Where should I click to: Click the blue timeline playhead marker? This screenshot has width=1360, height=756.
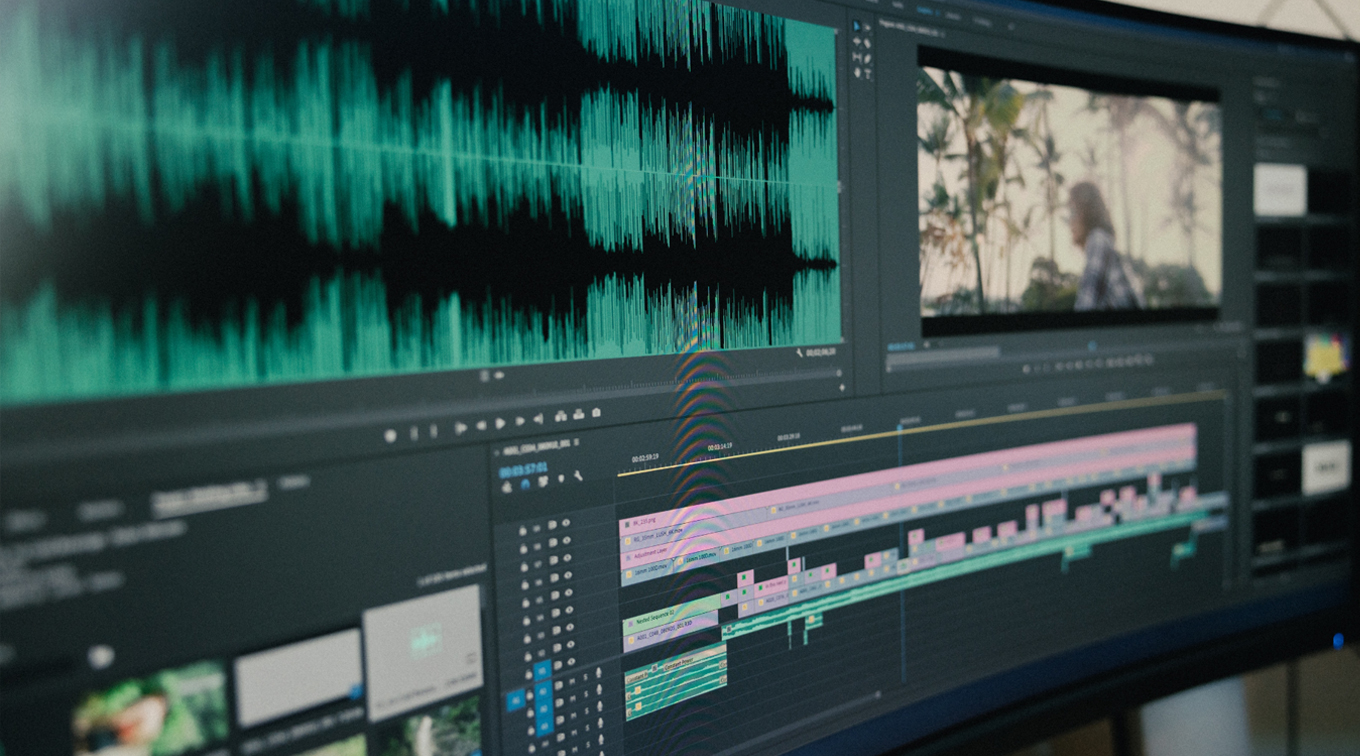pyautogui.click(x=899, y=427)
